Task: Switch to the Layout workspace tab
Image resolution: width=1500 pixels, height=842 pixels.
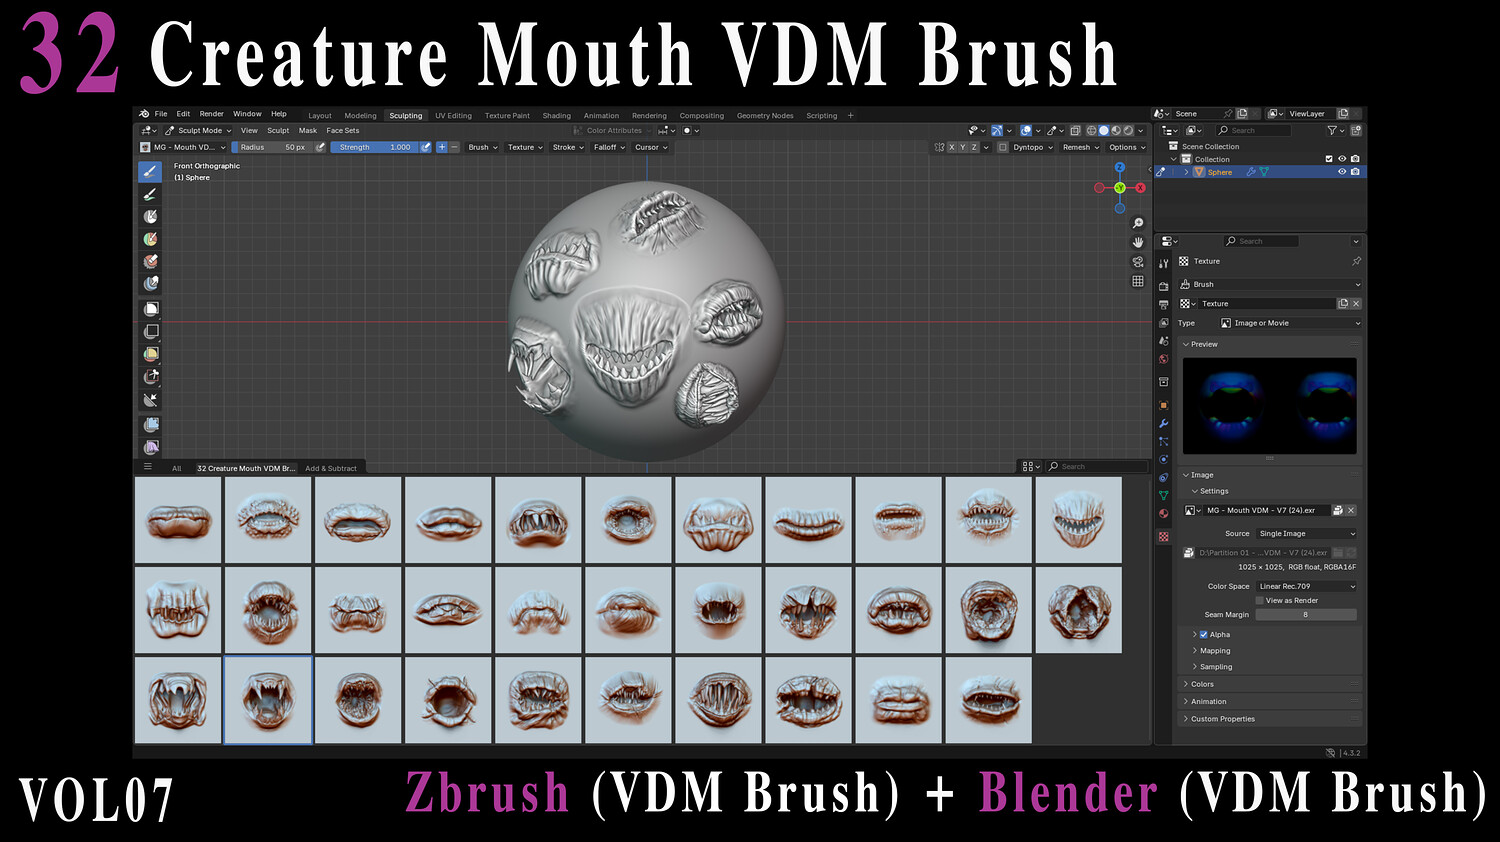Action: 320,116
